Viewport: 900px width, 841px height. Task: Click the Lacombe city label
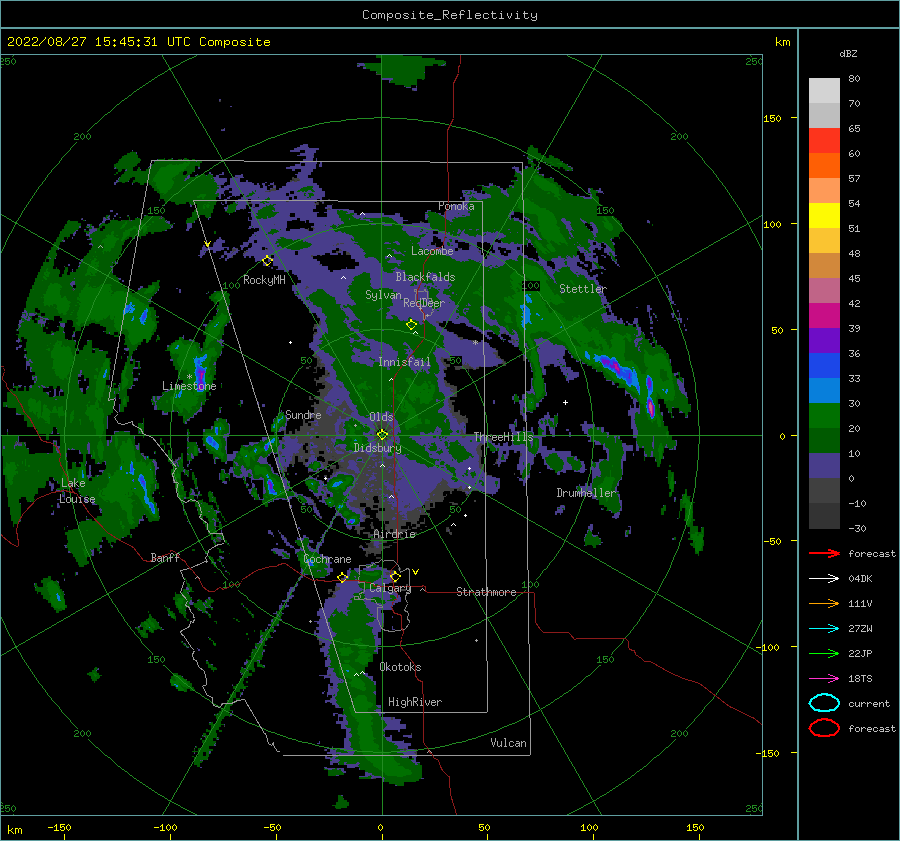[x=432, y=251]
